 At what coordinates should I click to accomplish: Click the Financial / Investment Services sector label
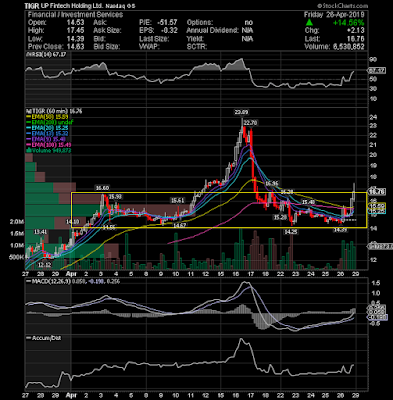point(75,15)
